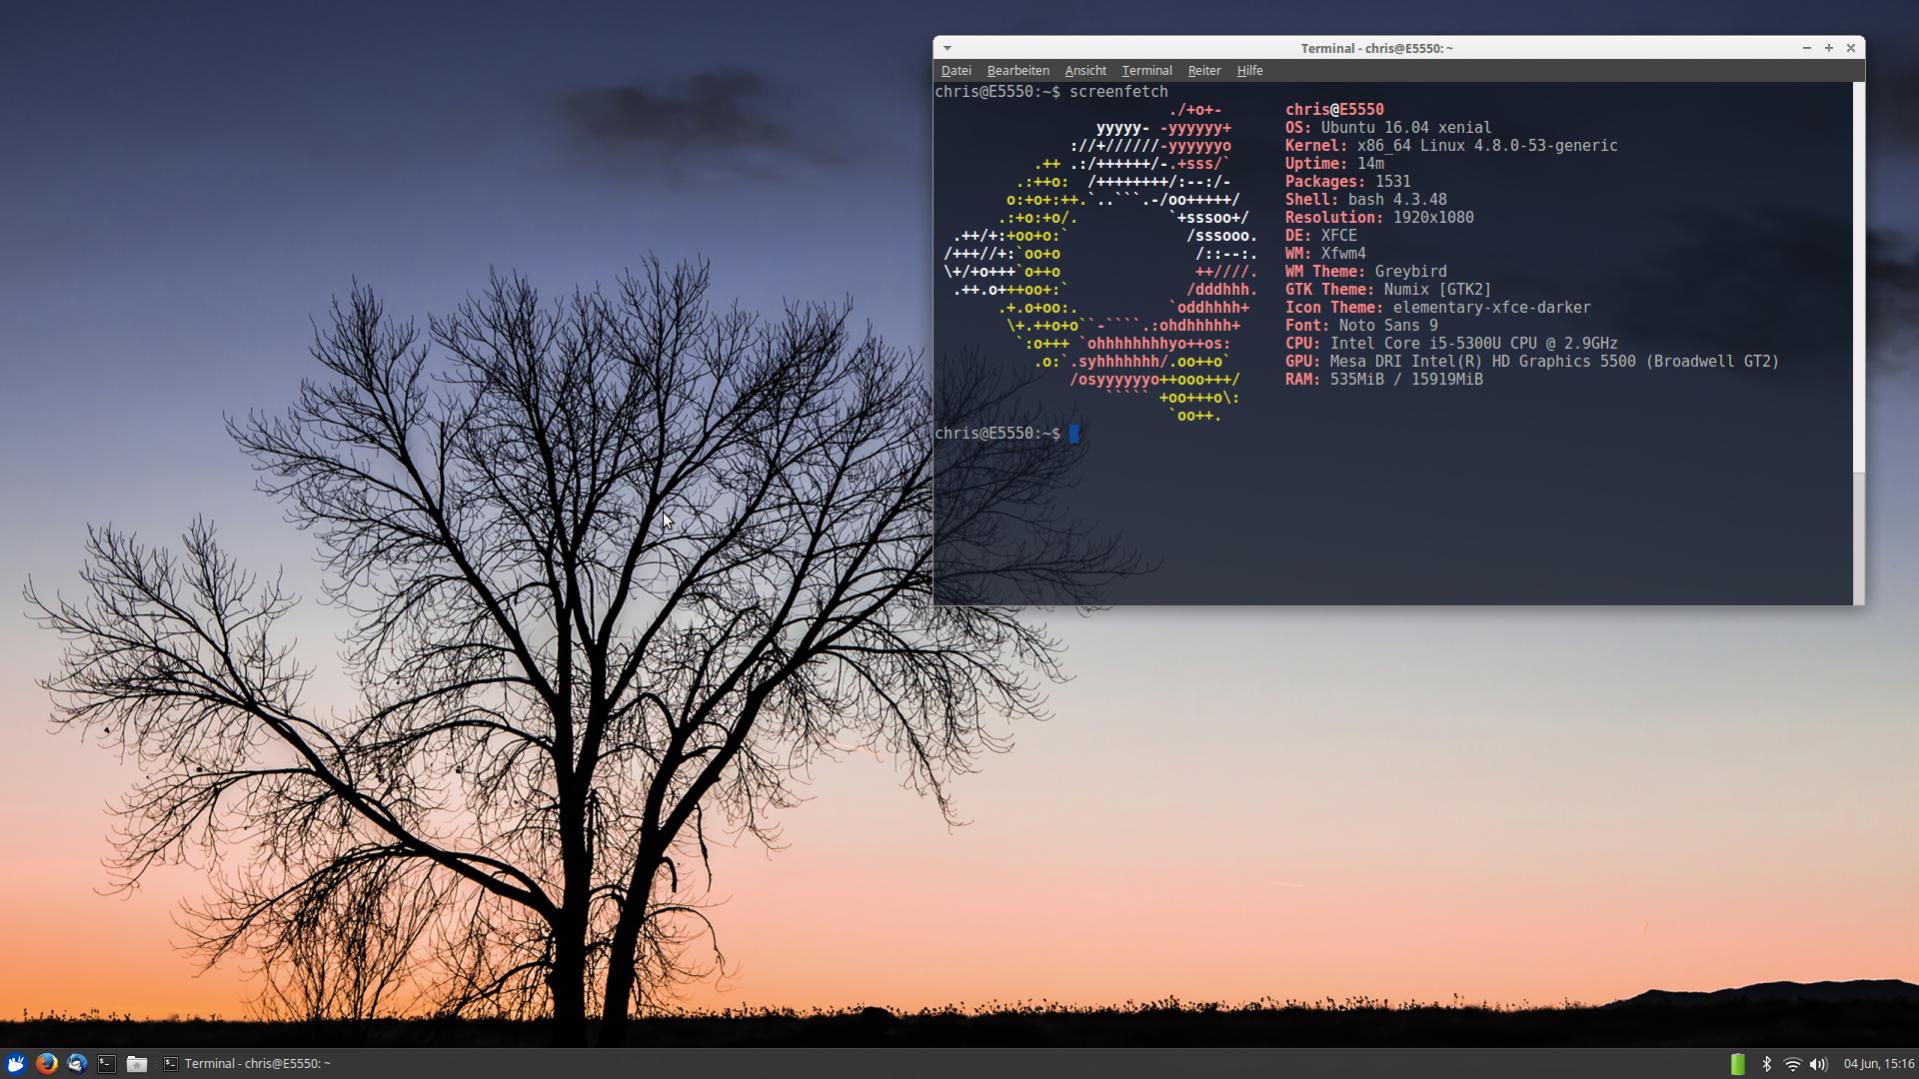Image resolution: width=1919 pixels, height=1079 pixels.
Task: Open the Wi-Fi network indicator
Action: [x=1792, y=1064]
